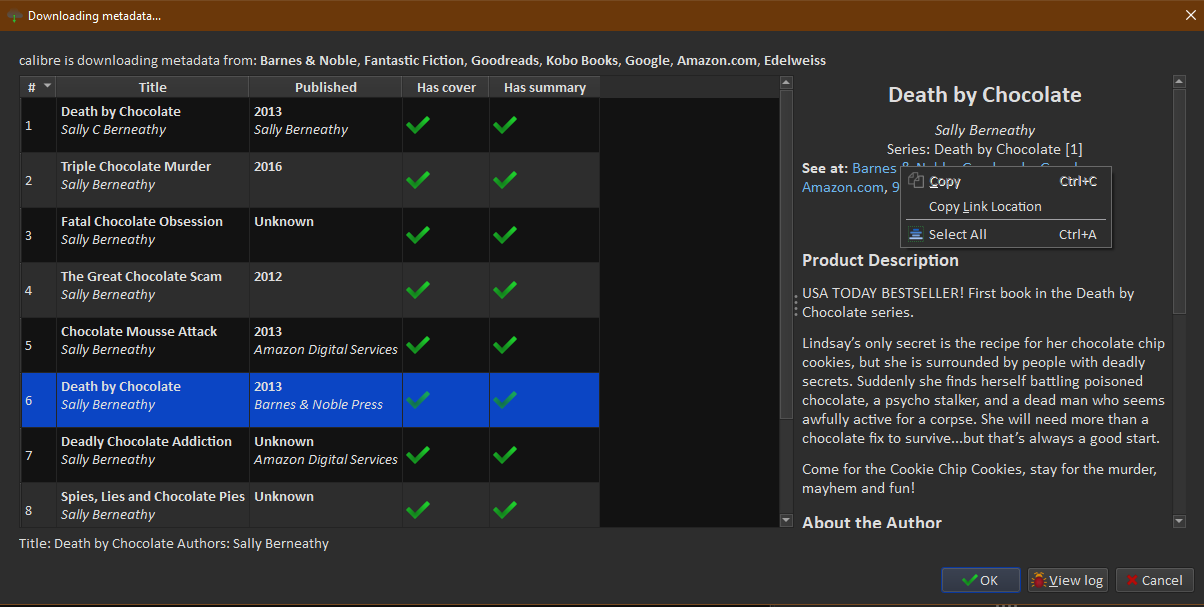The width and height of the screenshot is (1204, 607).
Task: Select the Fatal Chocolate Obsession title cell
Action: 153,235
